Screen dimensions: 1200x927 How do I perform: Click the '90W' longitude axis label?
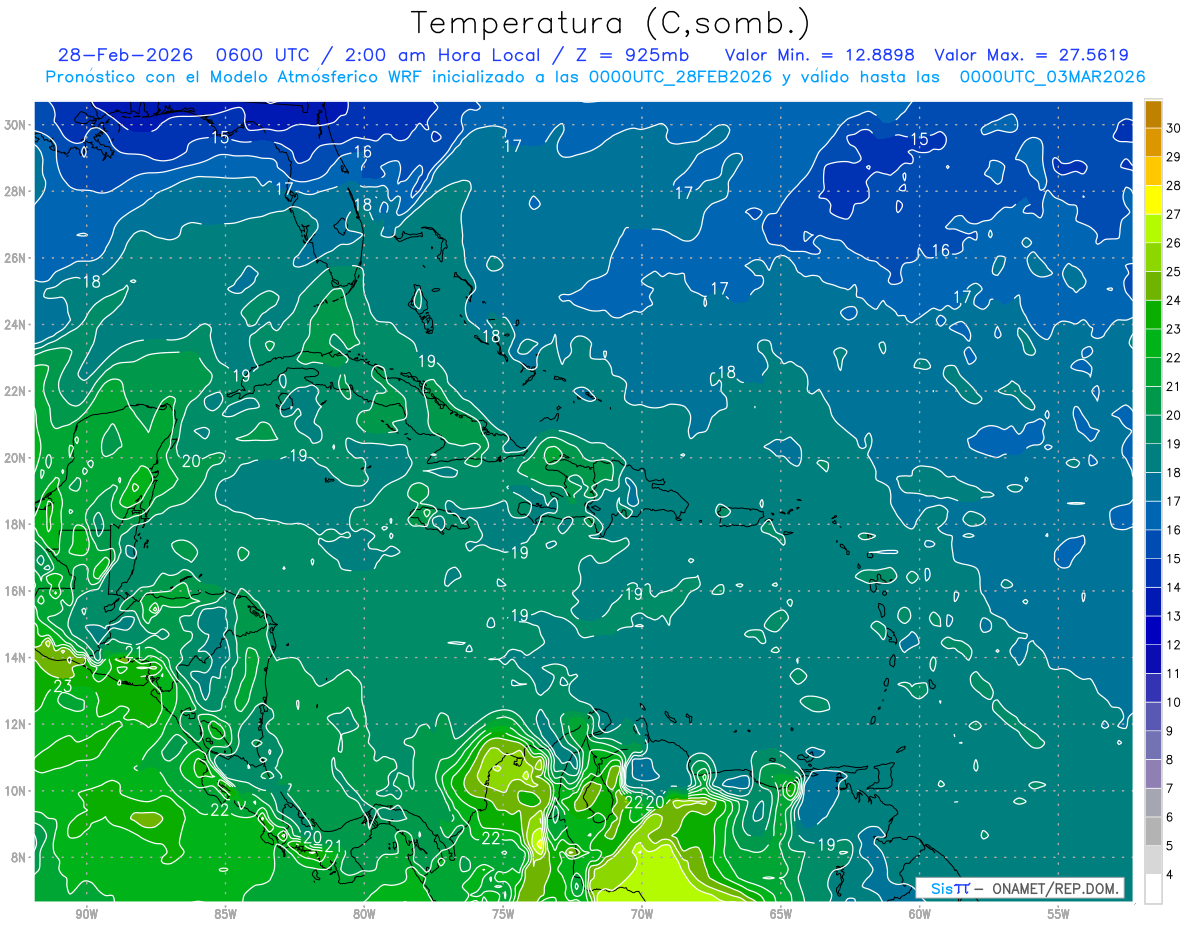click(x=86, y=915)
